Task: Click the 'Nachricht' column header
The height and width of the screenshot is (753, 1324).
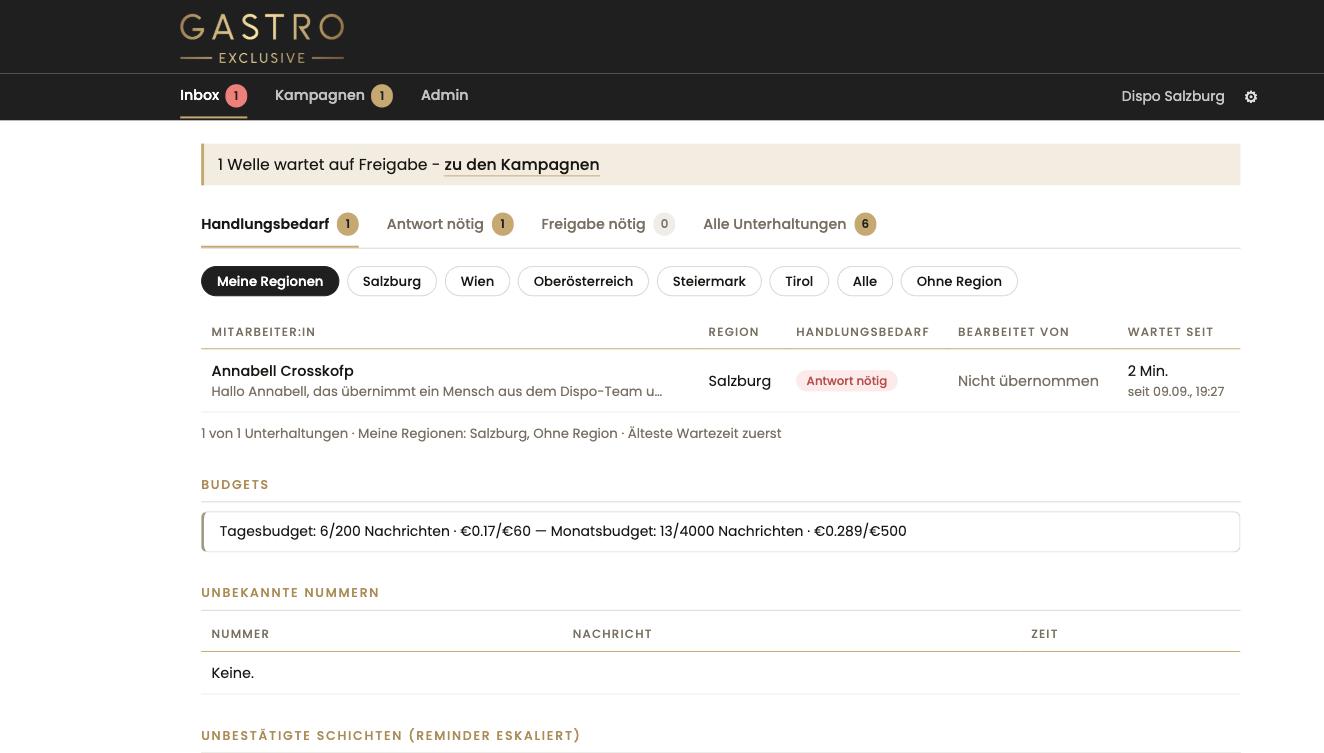Action: tap(612, 634)
